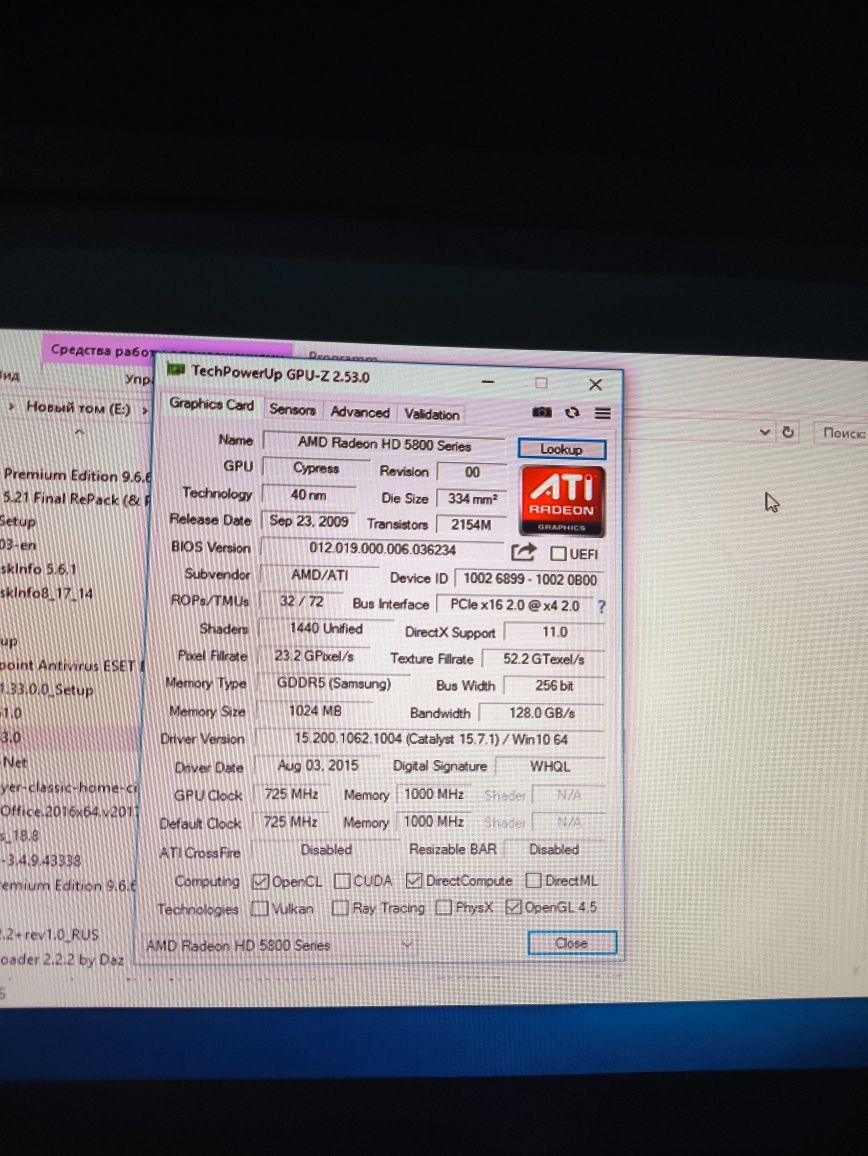
Task: Toggle the CUDA checkbox
Action: (342, 881)
